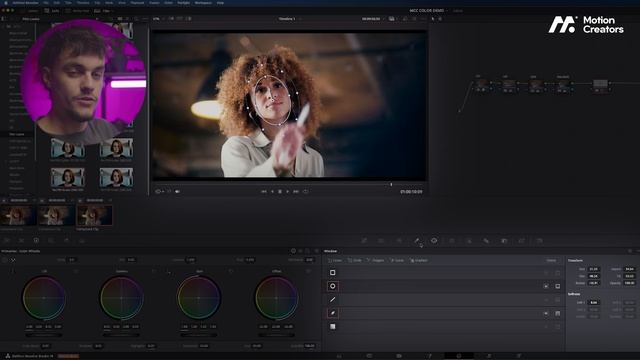Open the Sizing palette icon

click(x=522, y=241)
